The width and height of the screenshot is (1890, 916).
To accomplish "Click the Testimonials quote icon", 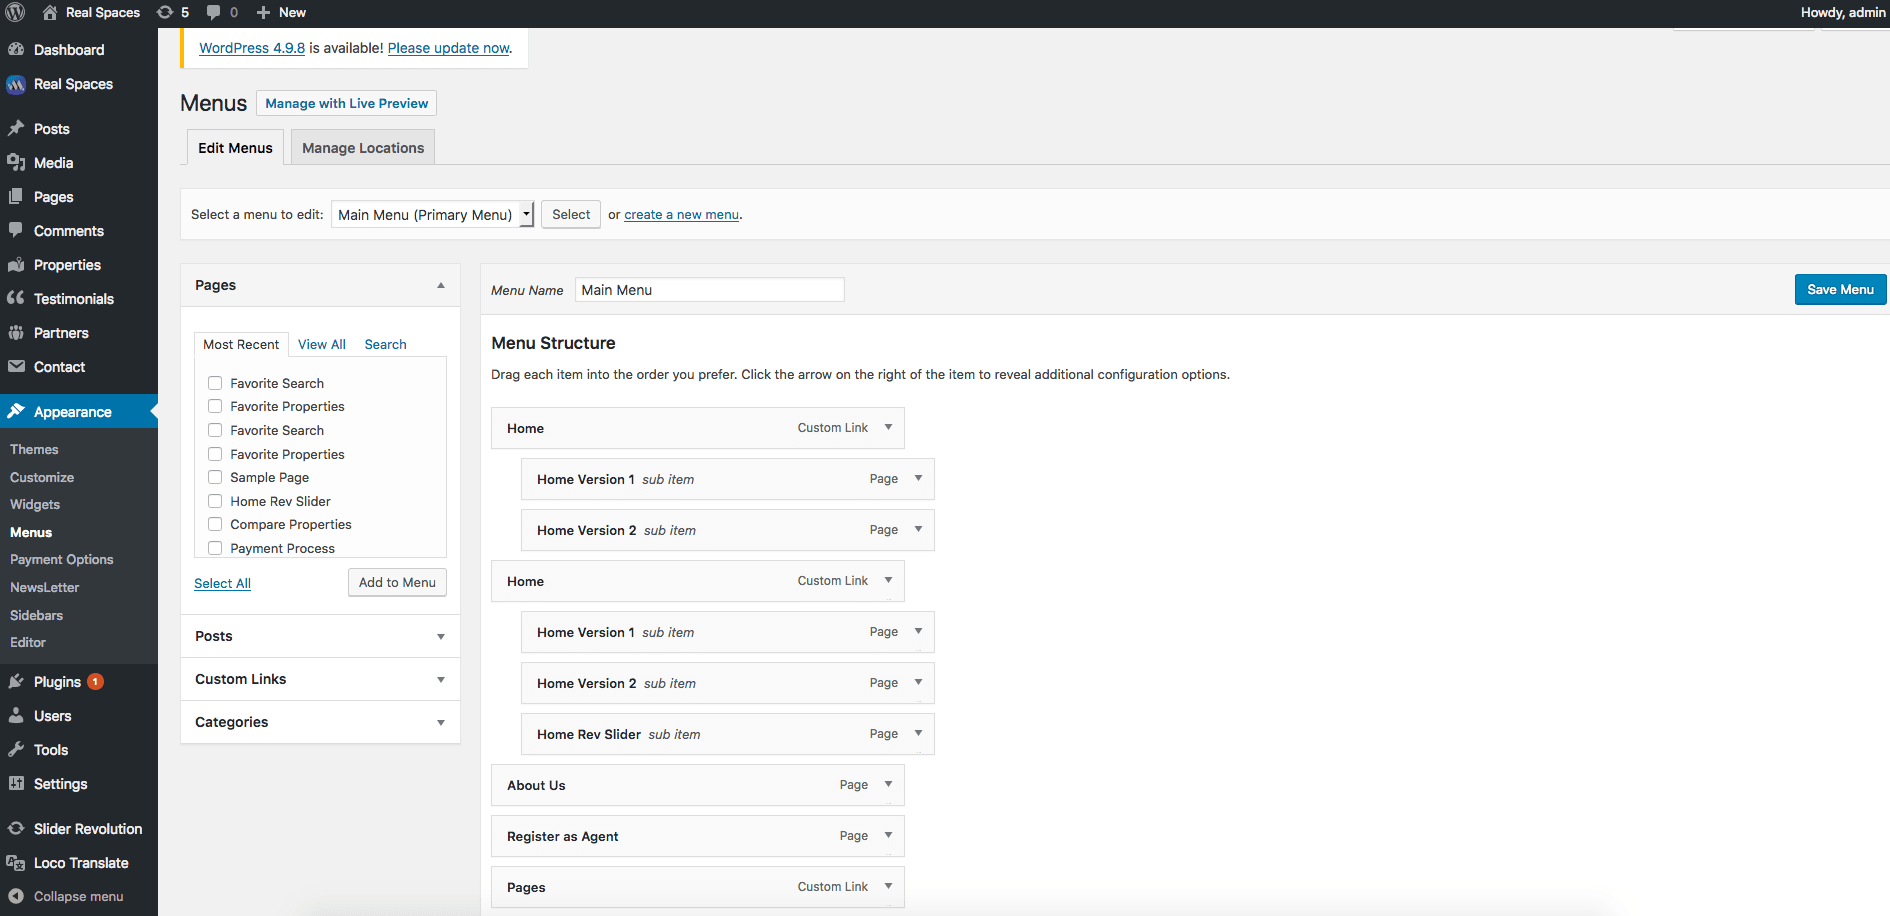I will pos(16,298).
